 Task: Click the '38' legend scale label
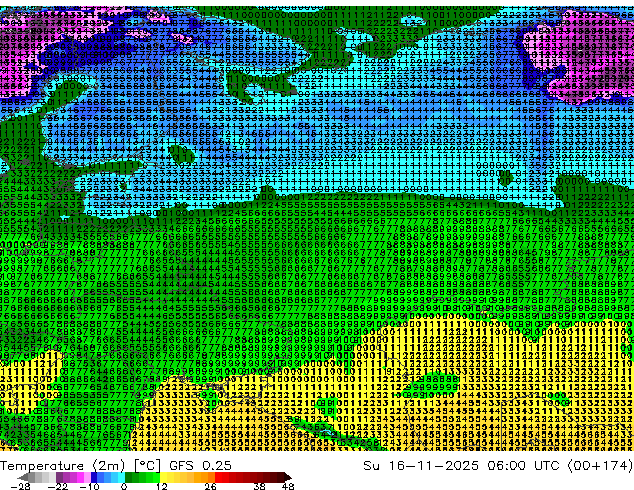260,486
